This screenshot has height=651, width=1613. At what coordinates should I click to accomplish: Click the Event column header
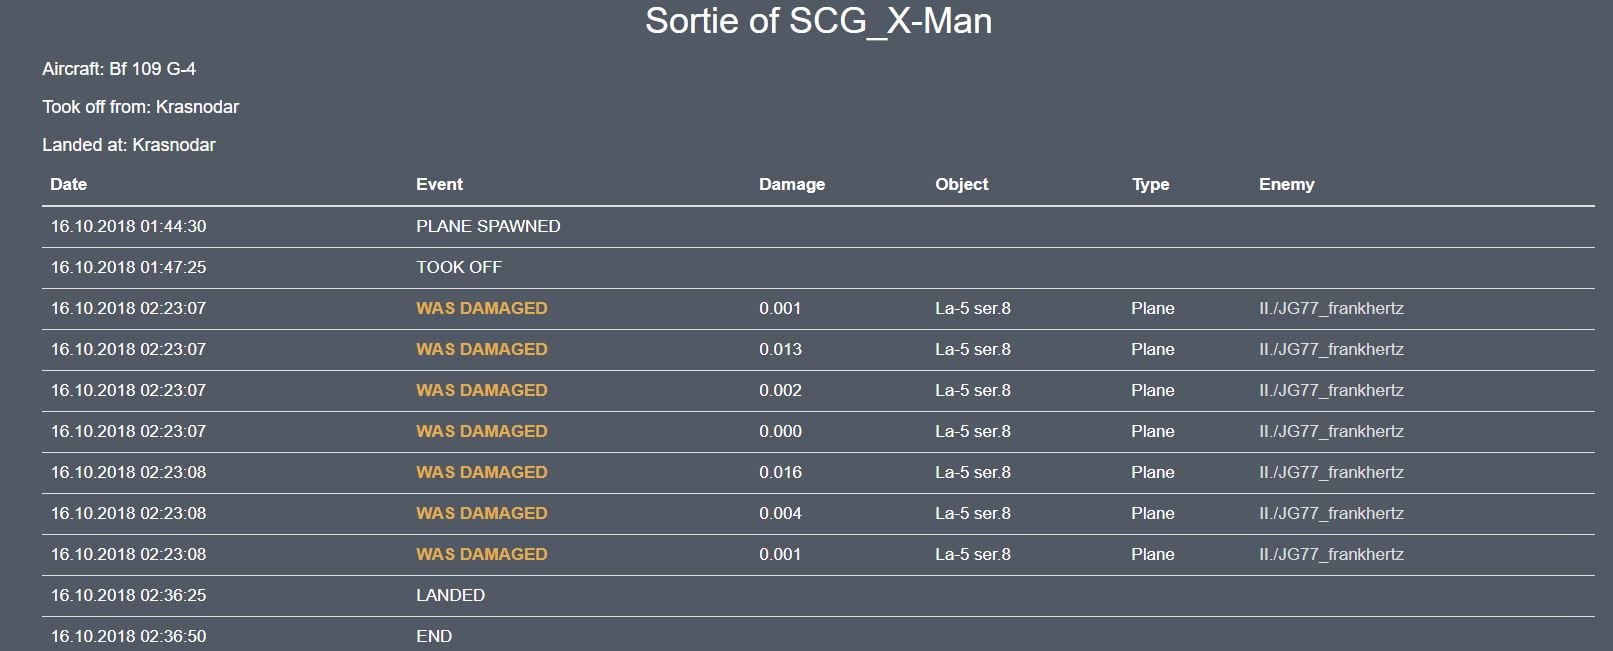pyautogui.click(x=439, y=184)
